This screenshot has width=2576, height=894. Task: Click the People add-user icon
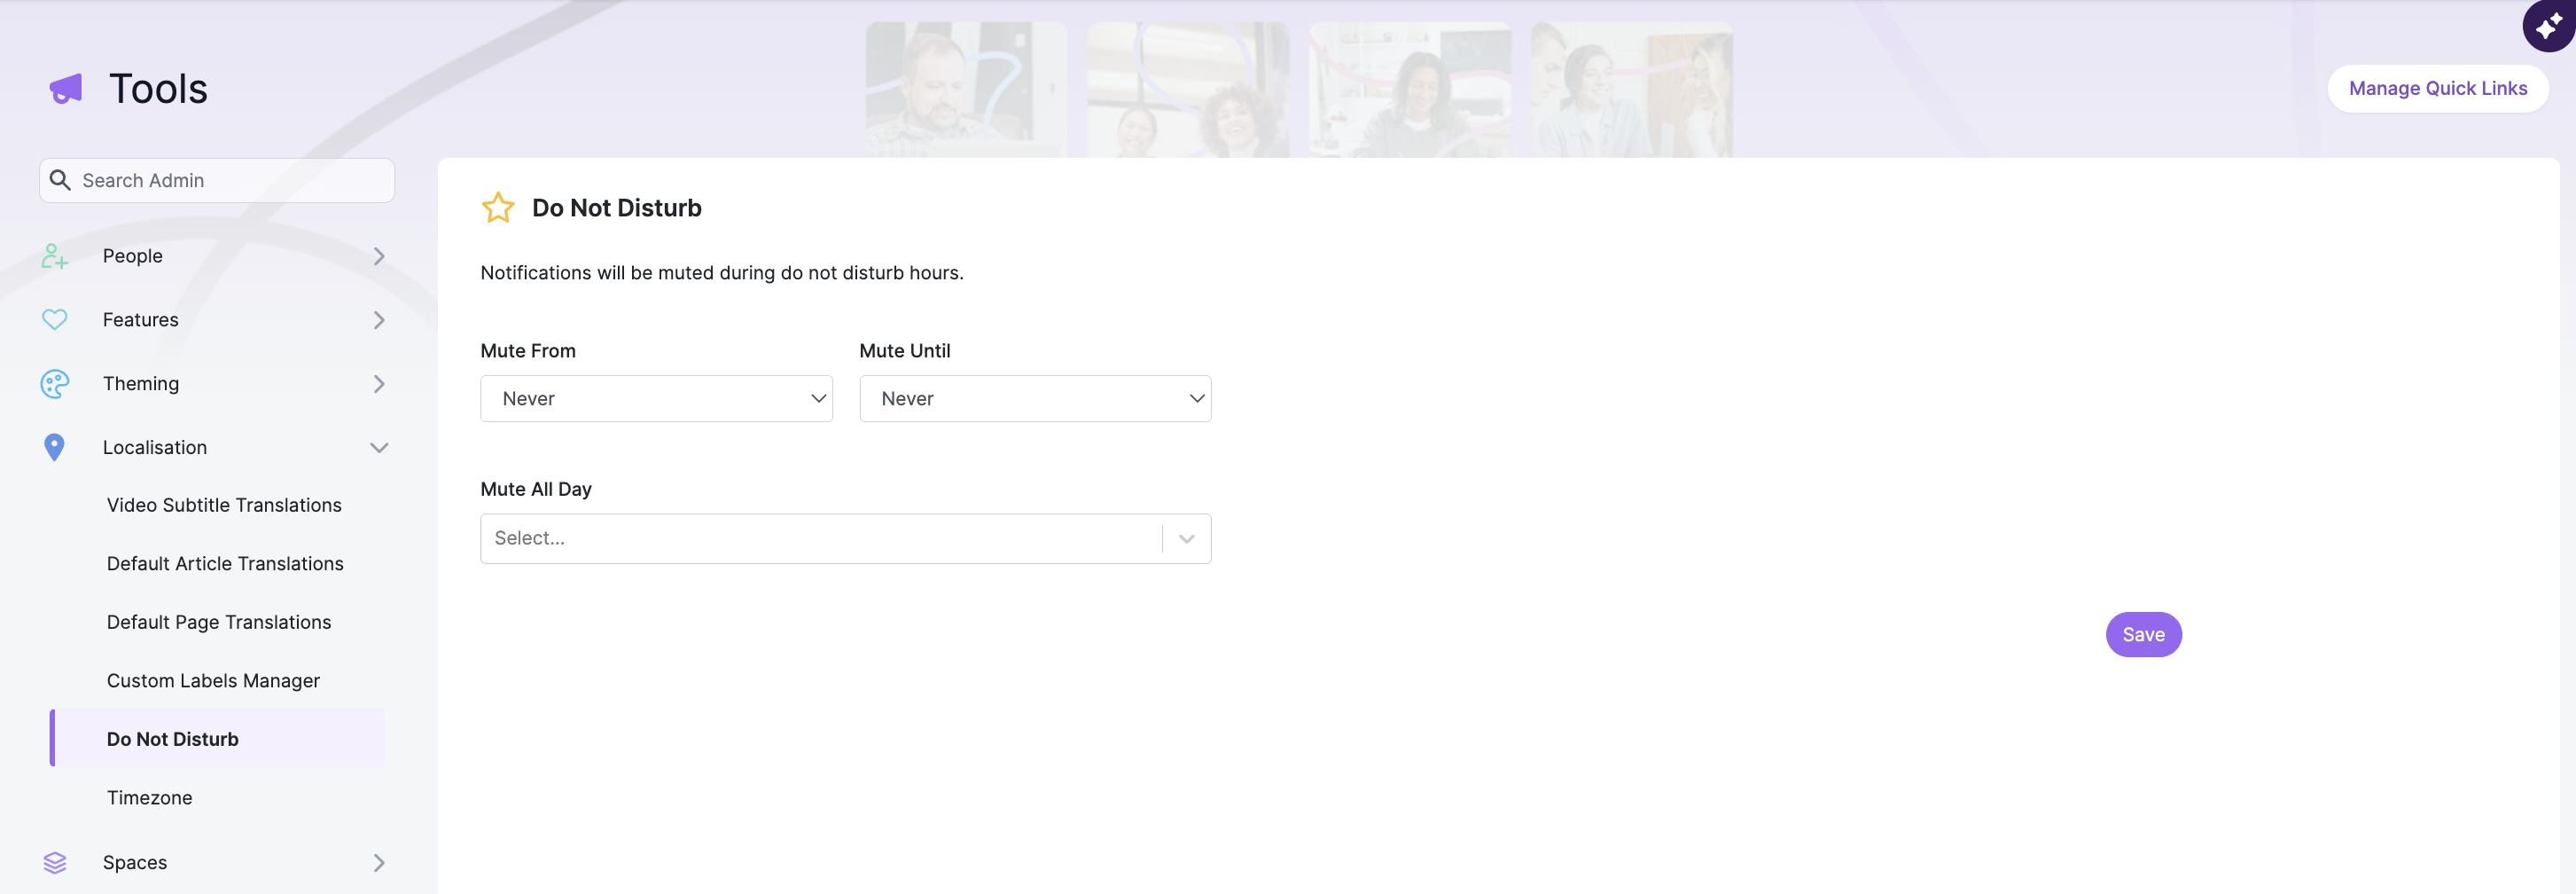(x=55, y=256)
